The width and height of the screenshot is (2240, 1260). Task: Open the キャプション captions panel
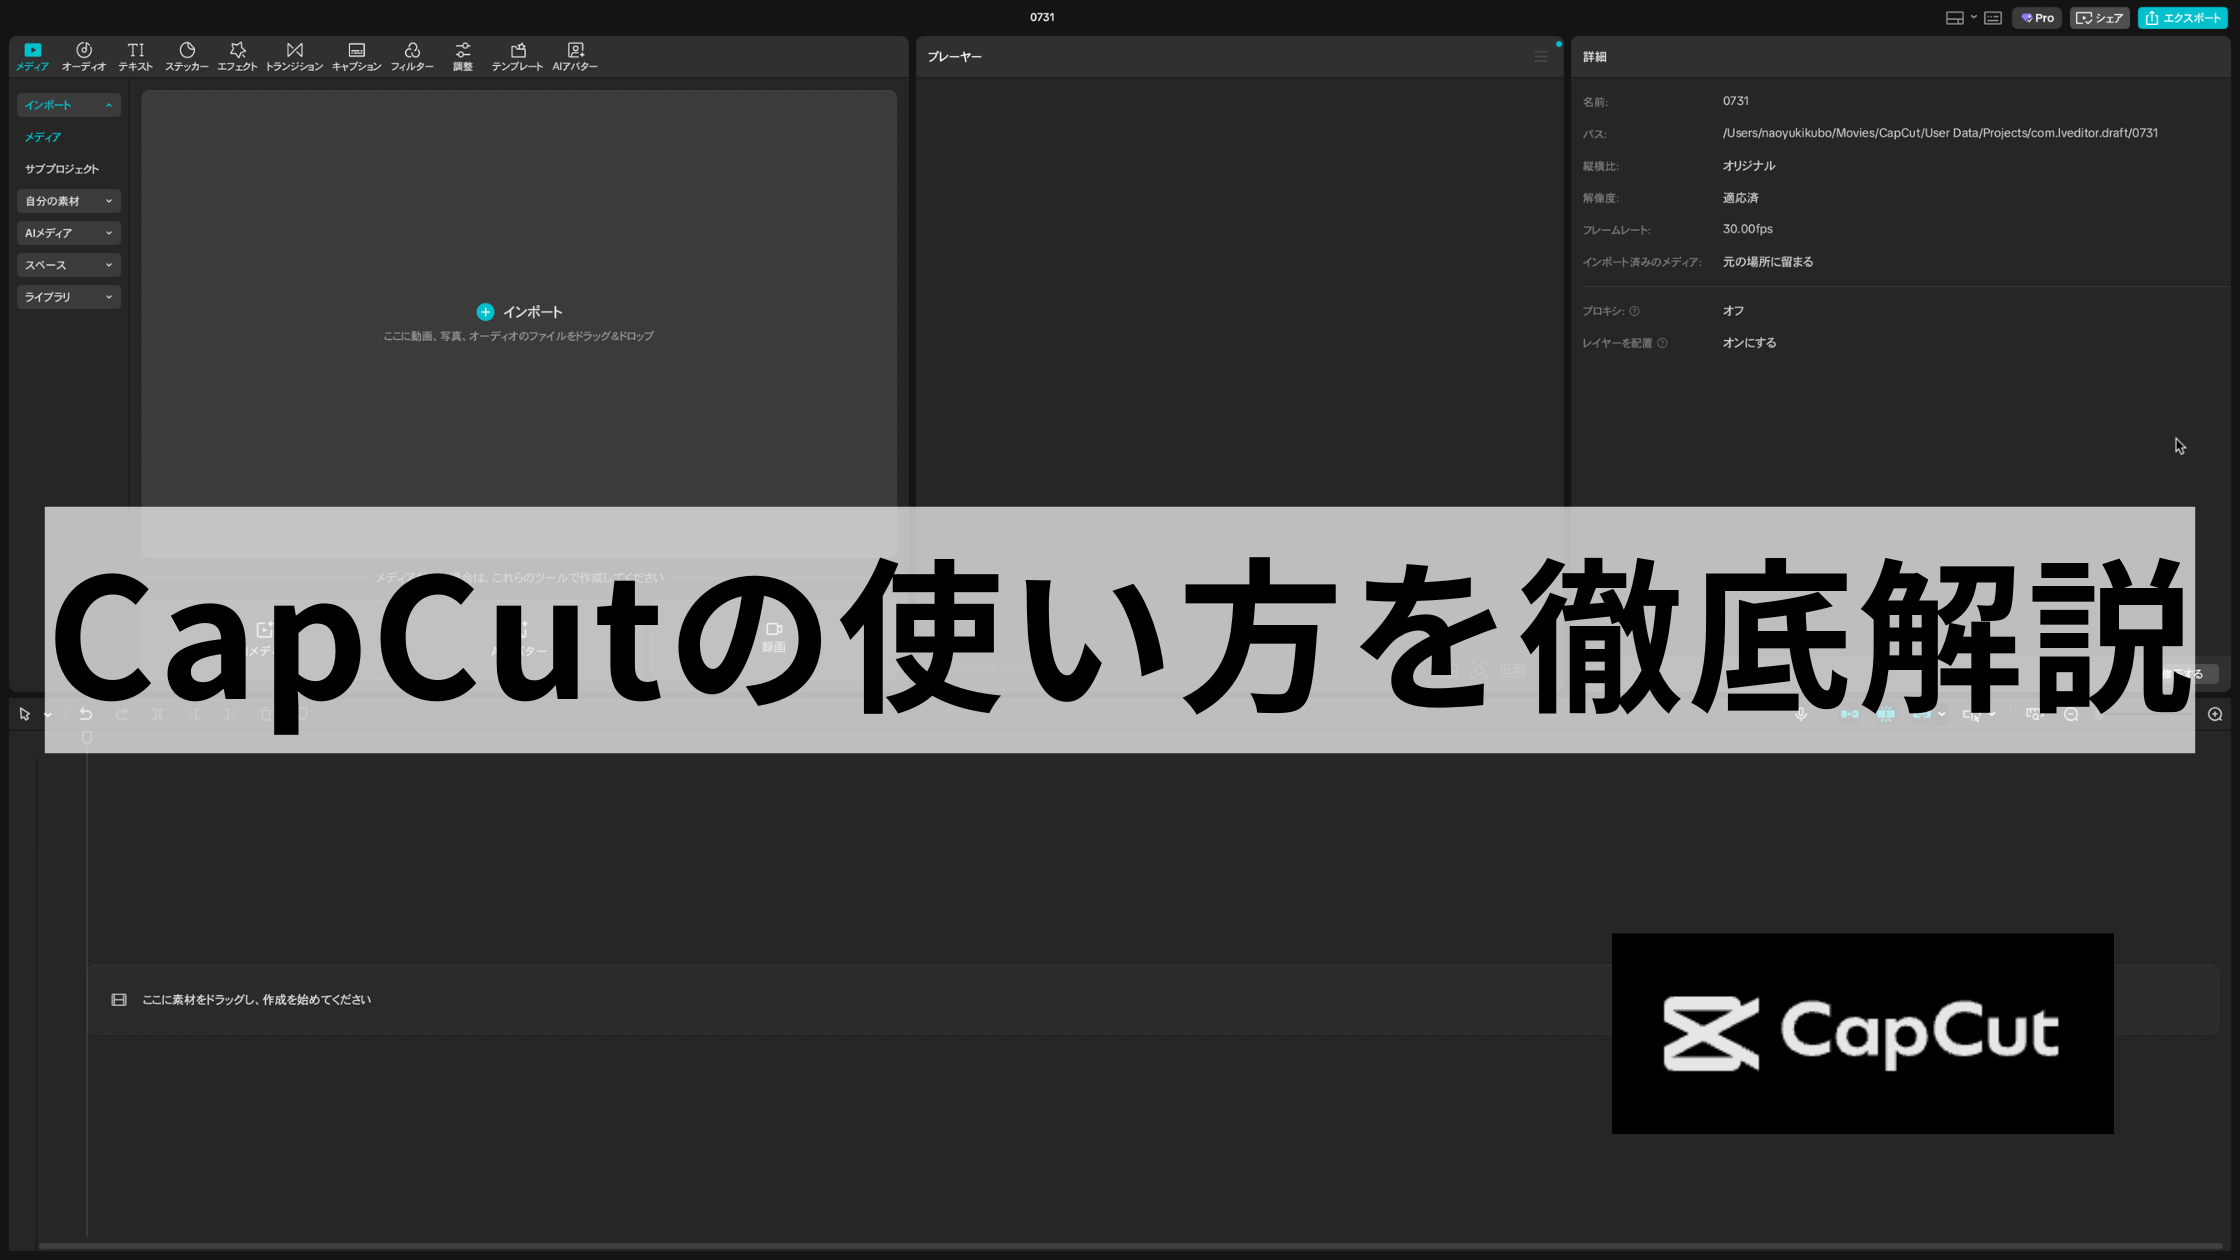tap(356, 57)
